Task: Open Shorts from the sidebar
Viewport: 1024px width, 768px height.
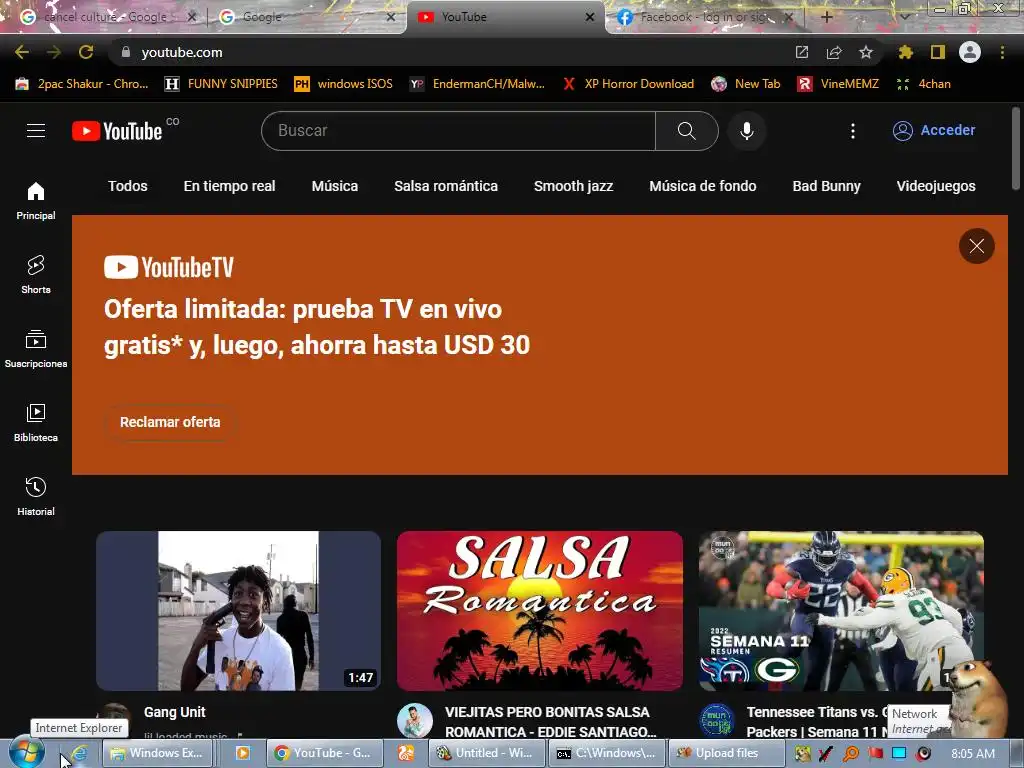Action: pos(36,275)
